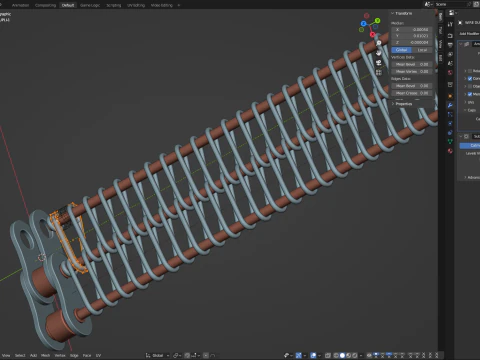Uncheck Merge checkbox in Array modifier
480x360 pixels.
[x=470, y=94]
